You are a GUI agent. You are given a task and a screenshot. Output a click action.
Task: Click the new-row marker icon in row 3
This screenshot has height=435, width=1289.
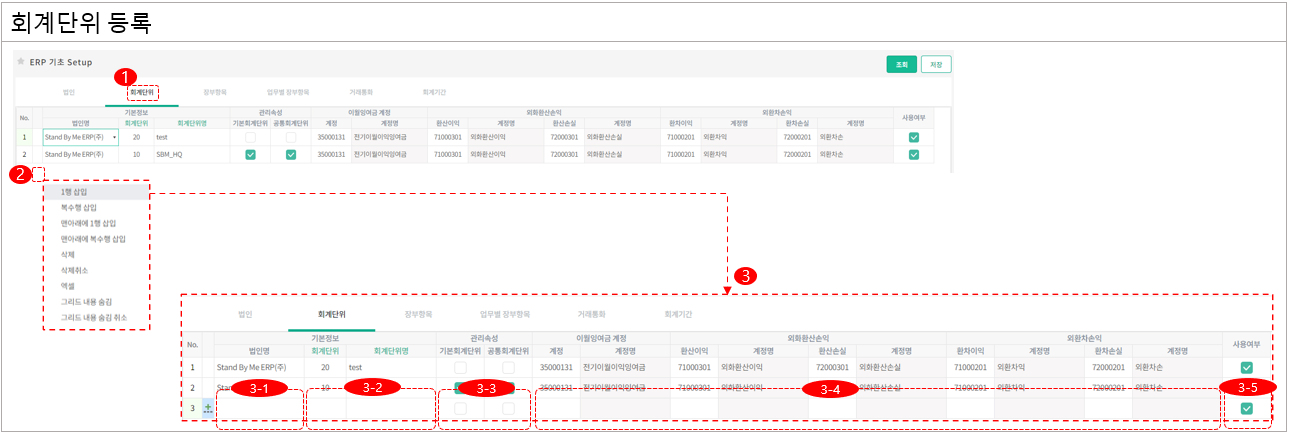[x=208, y=408]
